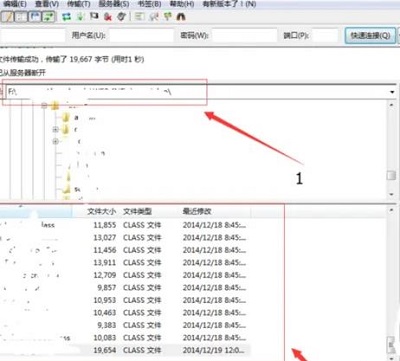
Task: Toggle the local directory tree display
Action: 21,17
